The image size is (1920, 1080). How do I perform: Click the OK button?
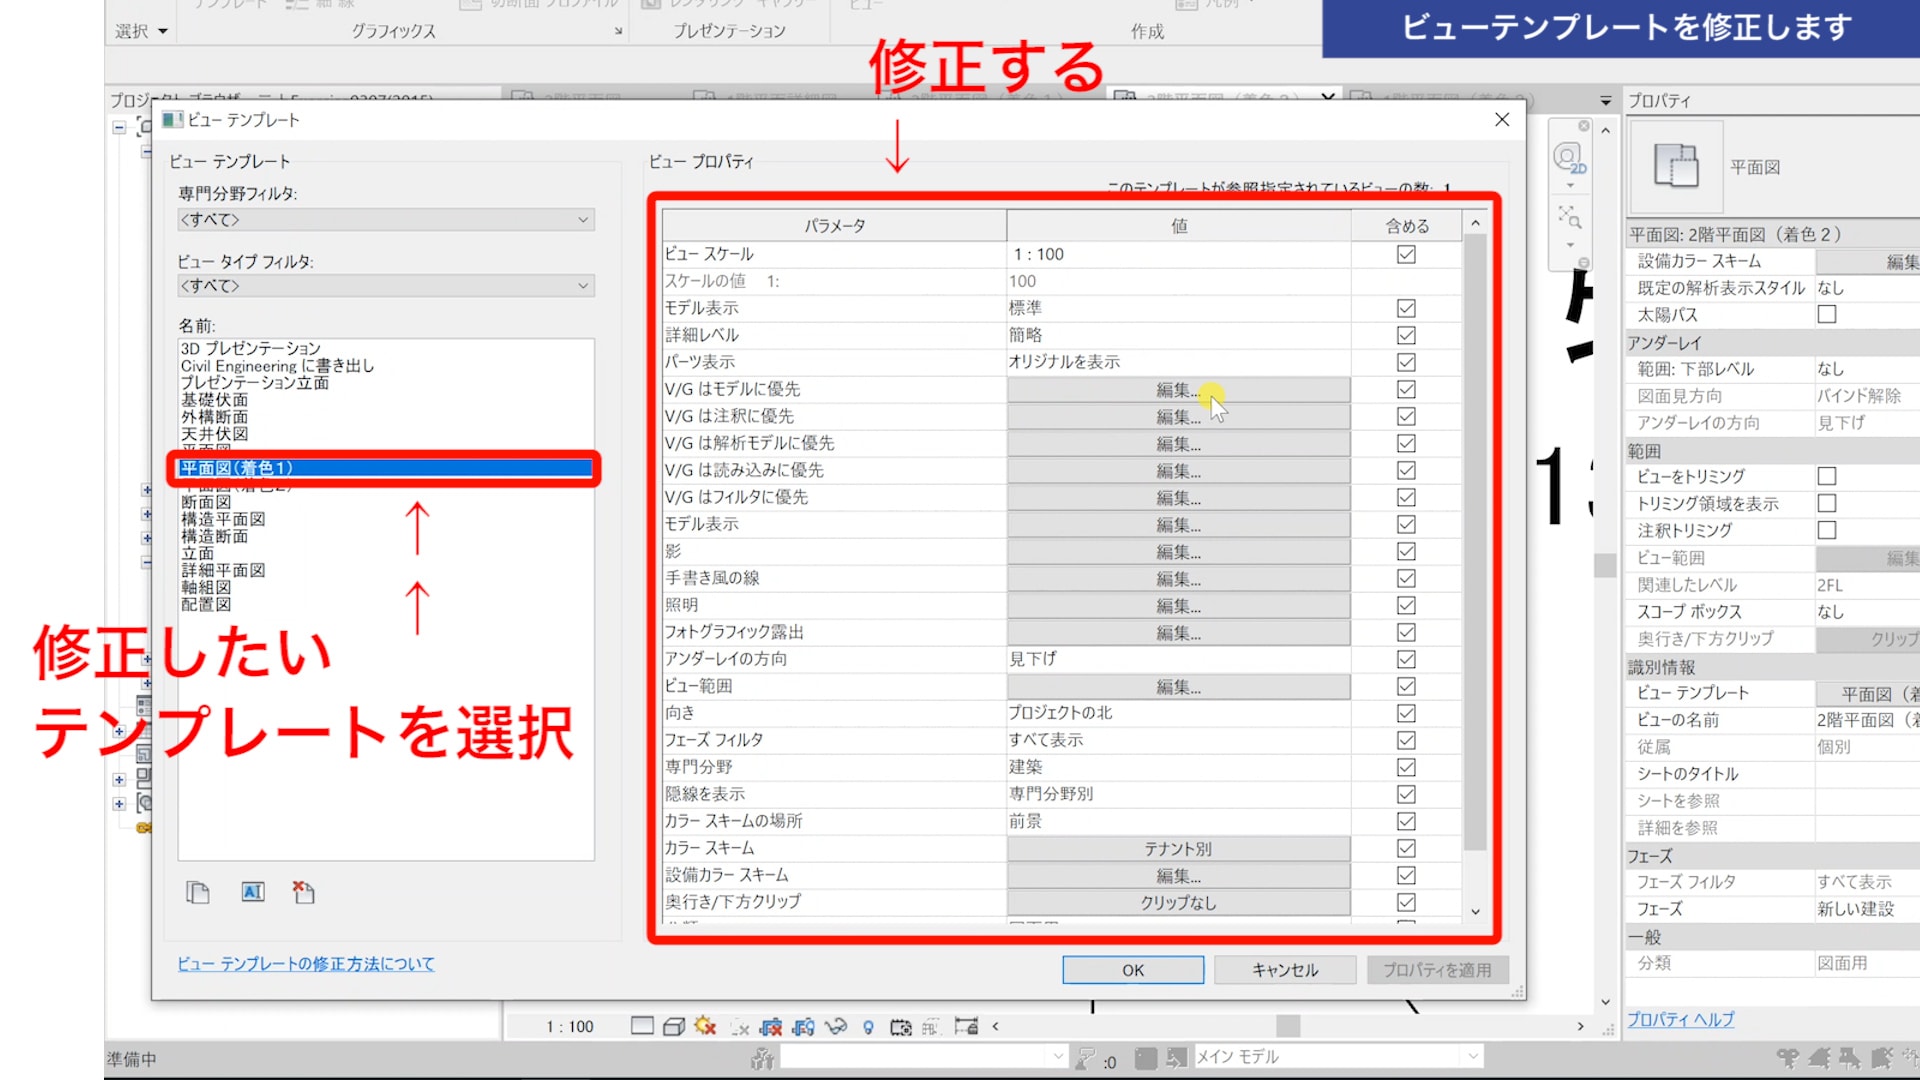1132,970
